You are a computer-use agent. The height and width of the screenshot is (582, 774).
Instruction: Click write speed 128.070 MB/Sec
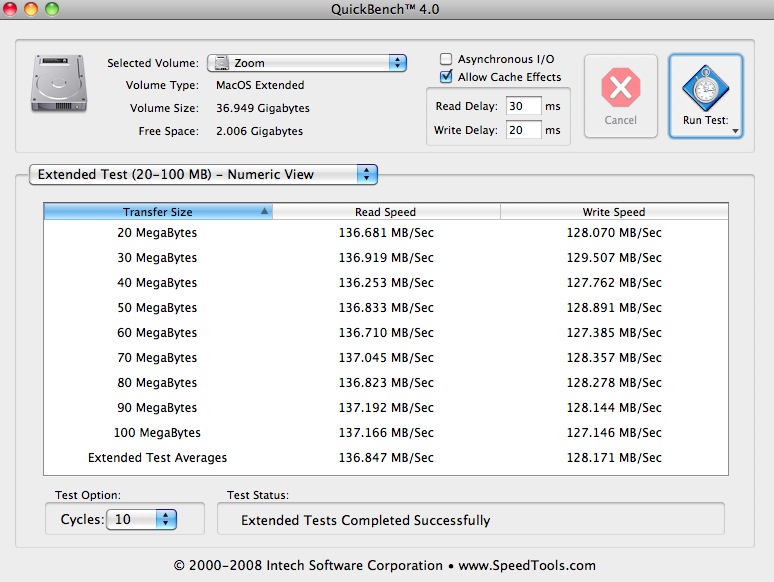(x=614, y=233)
